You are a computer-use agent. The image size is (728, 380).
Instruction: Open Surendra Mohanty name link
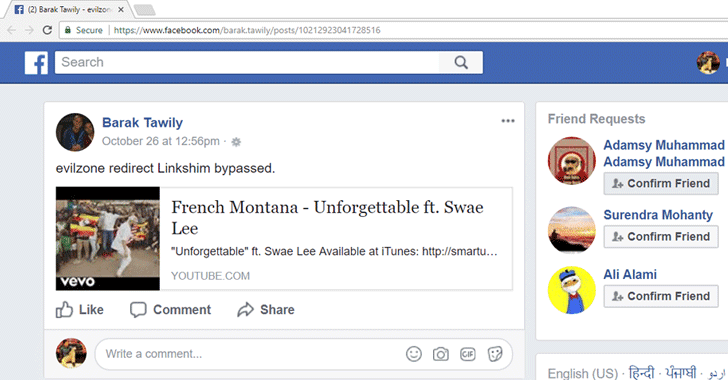[658, 215]
